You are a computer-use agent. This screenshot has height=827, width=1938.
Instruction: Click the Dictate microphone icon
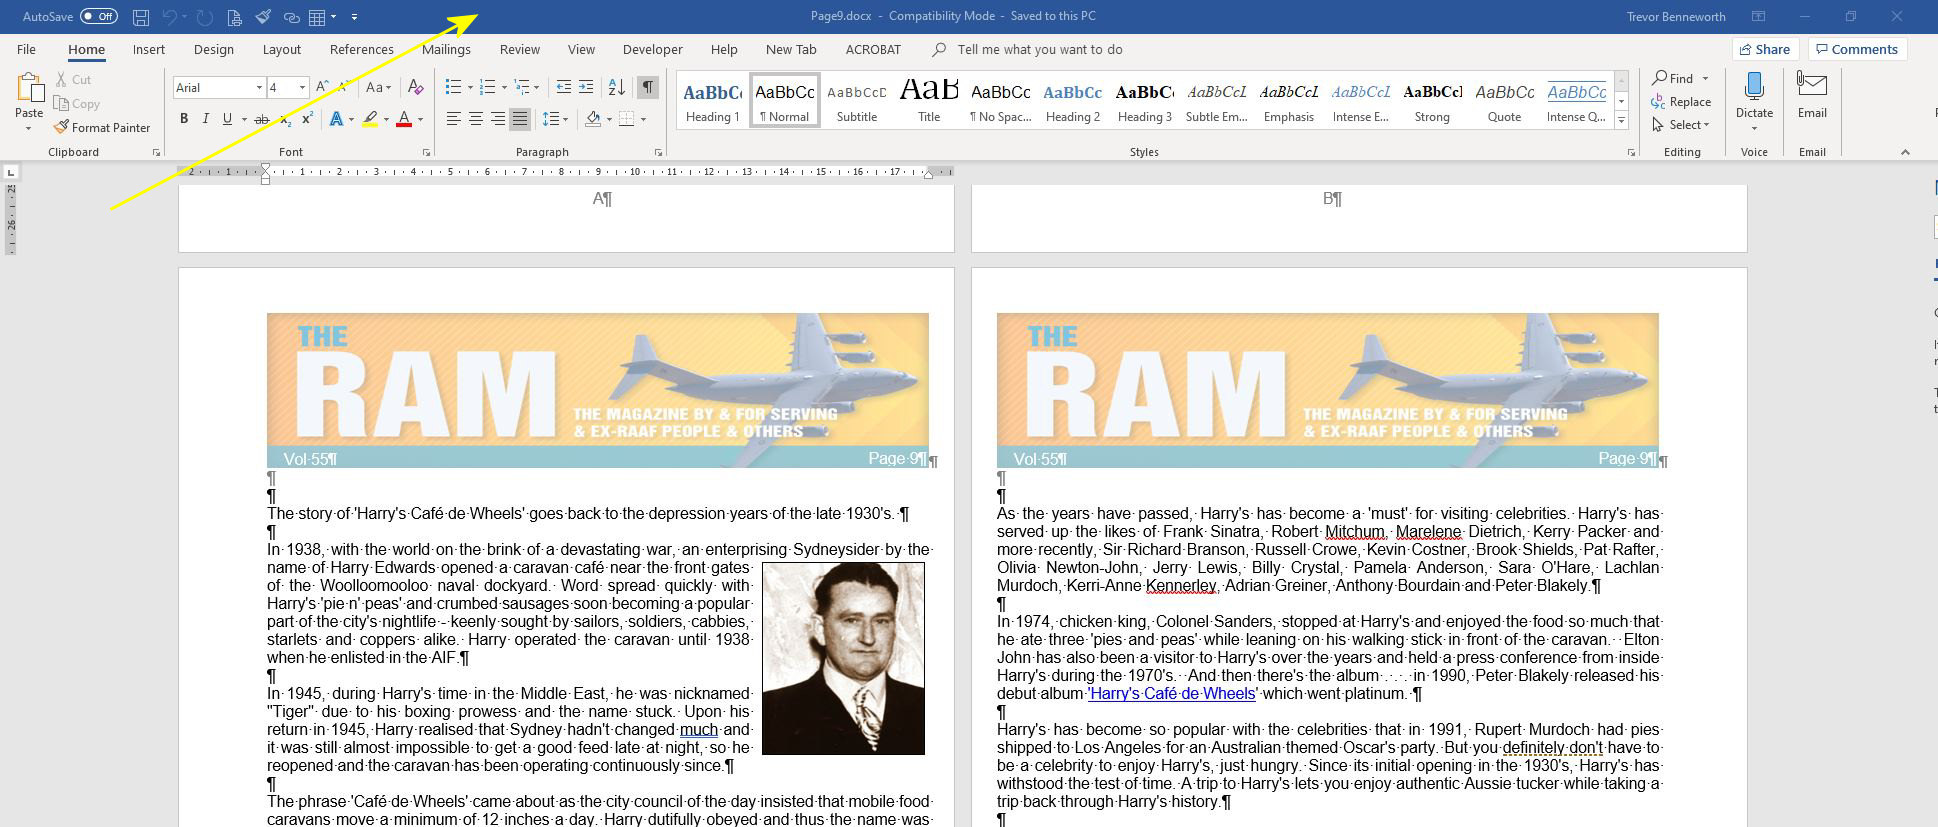[x=1754, y=88]
